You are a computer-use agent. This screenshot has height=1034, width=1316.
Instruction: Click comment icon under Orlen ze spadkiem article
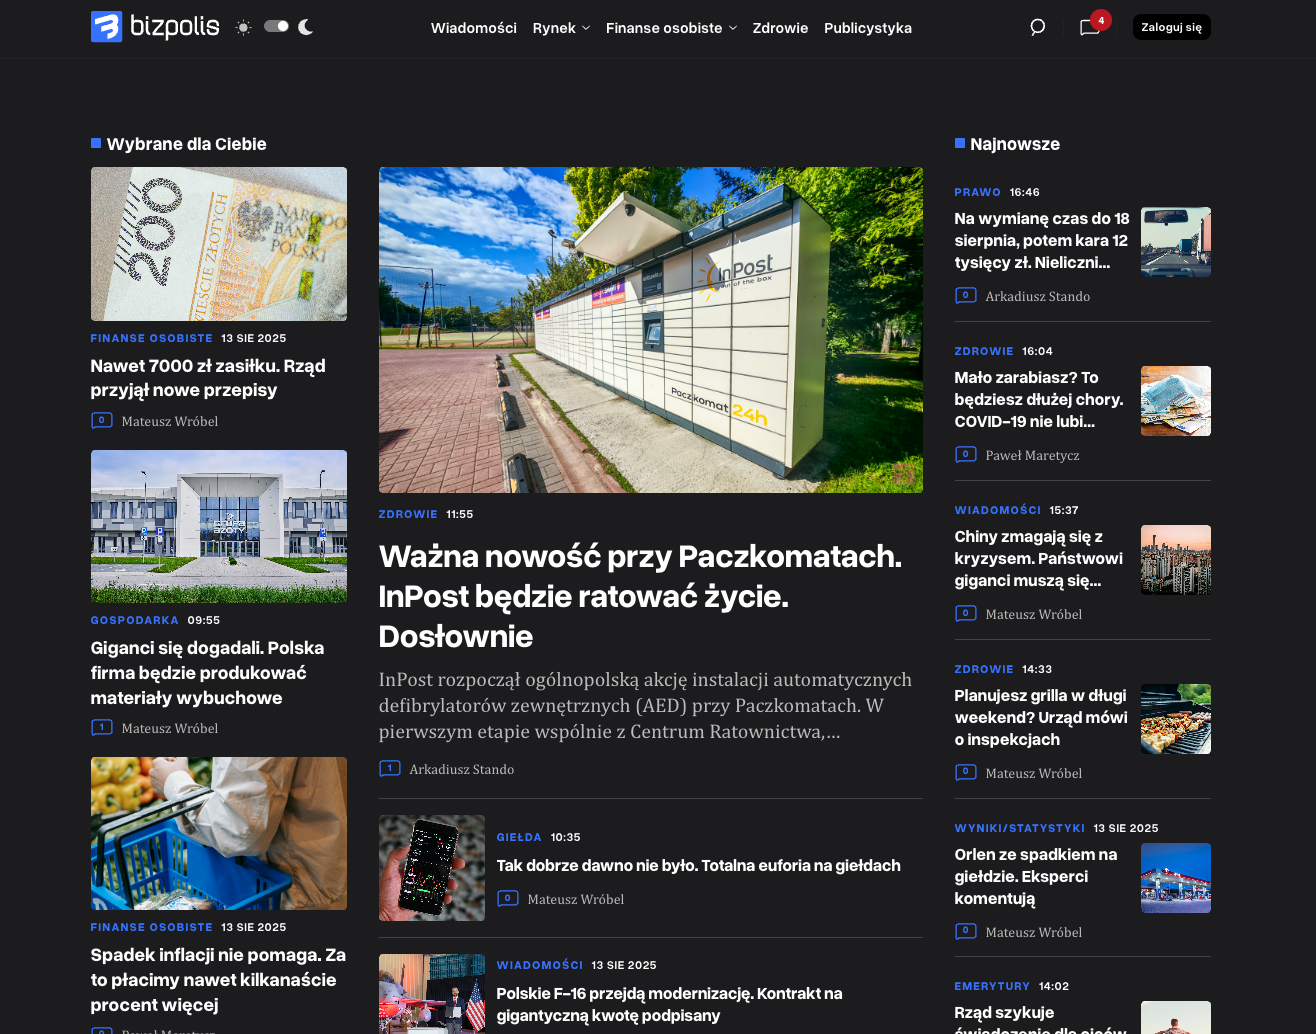click(966, 931)
